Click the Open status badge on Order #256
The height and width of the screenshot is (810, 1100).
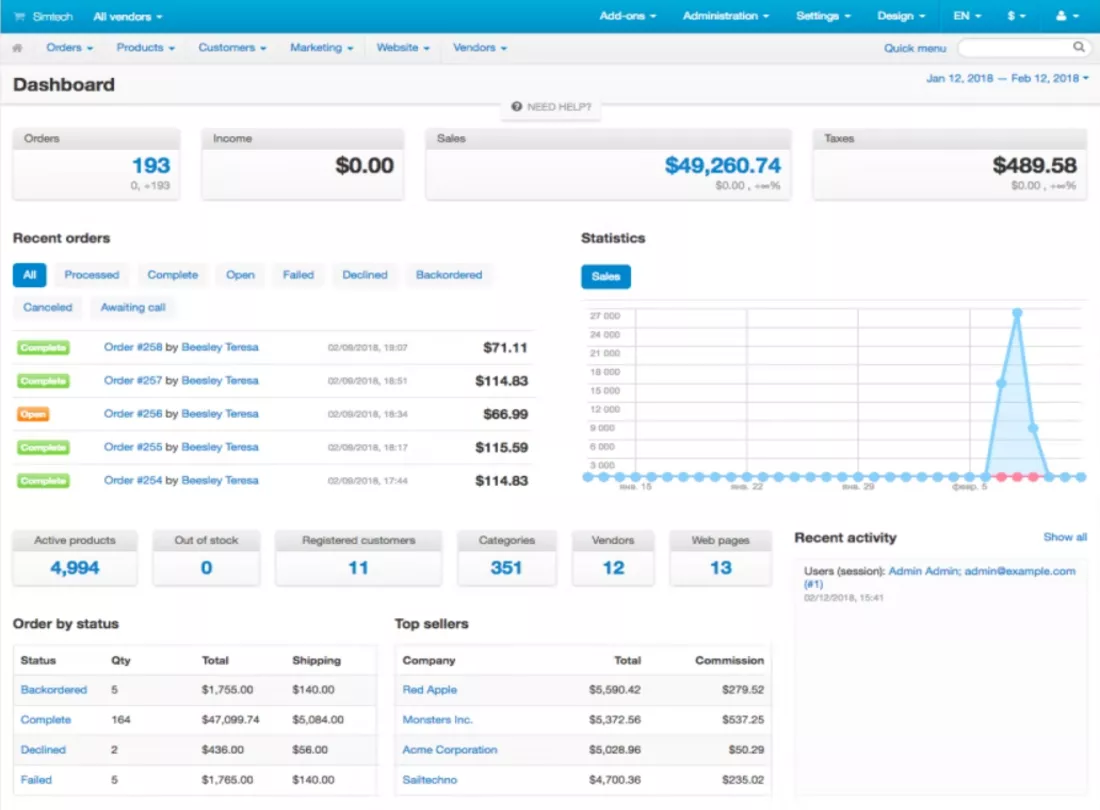click(x=33, y=414)
